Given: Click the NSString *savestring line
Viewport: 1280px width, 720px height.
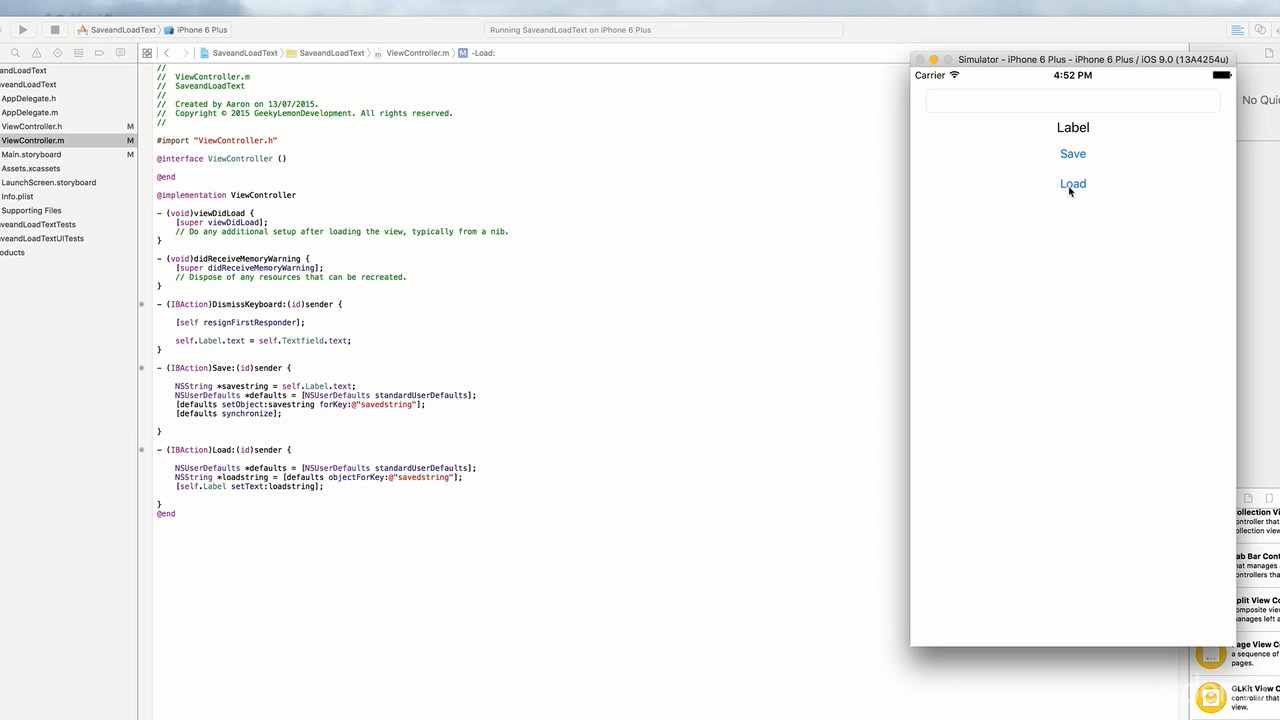Looking at the screenshot, I should click(265, 386).
